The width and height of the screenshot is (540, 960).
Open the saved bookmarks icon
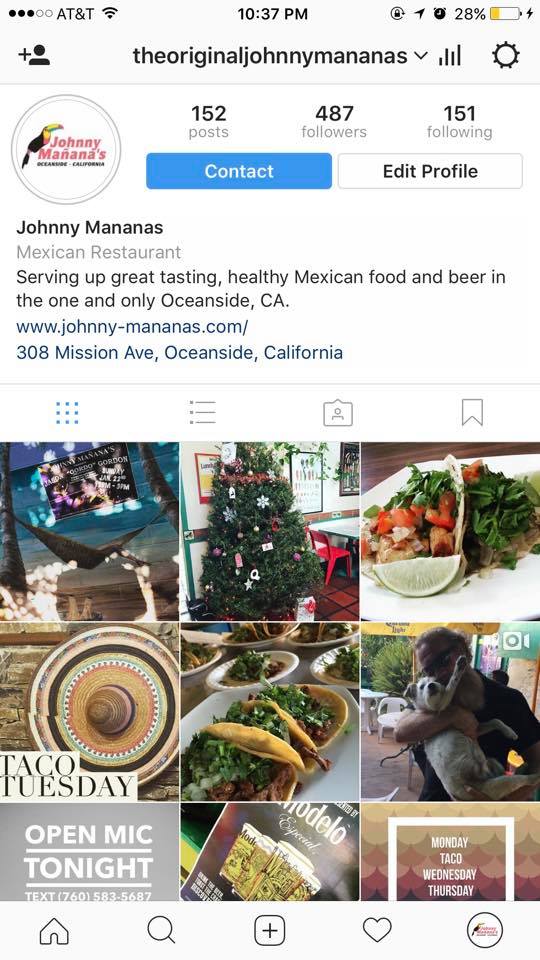(472, 413)
